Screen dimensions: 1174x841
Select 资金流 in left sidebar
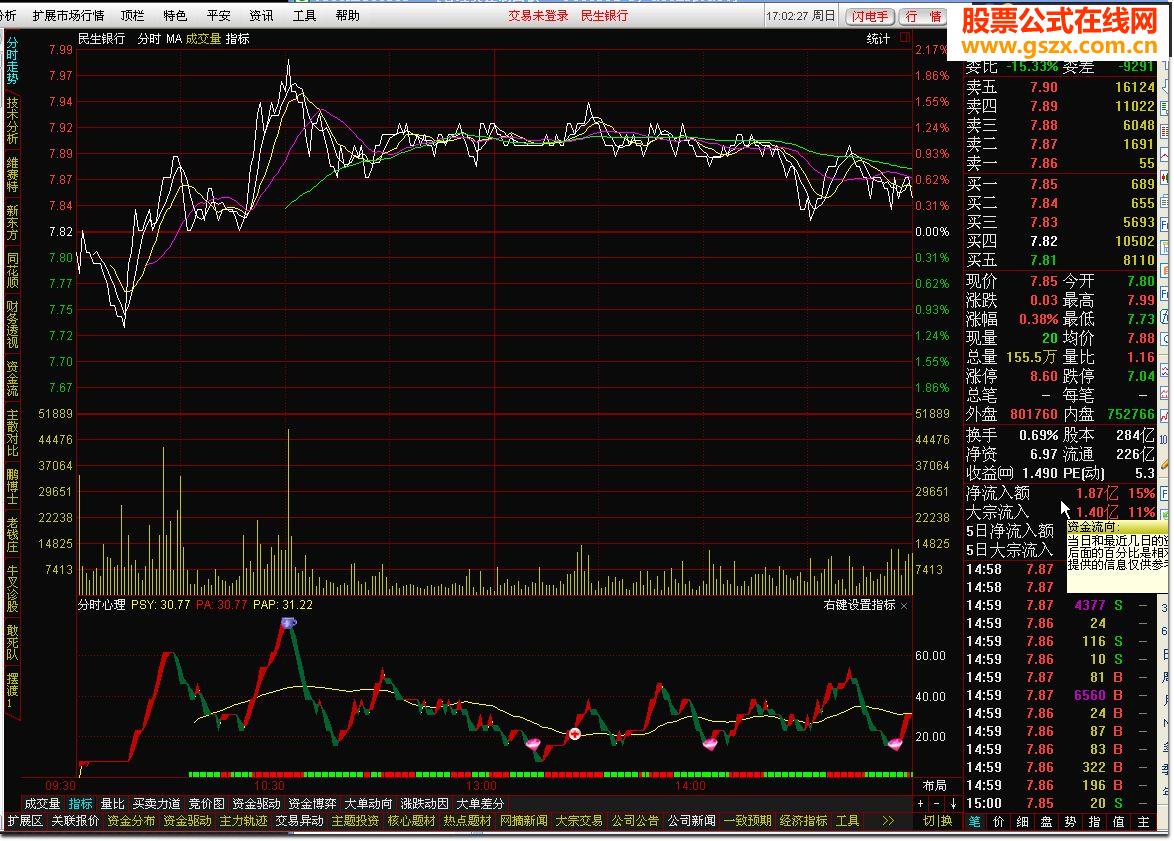[12, 378]
